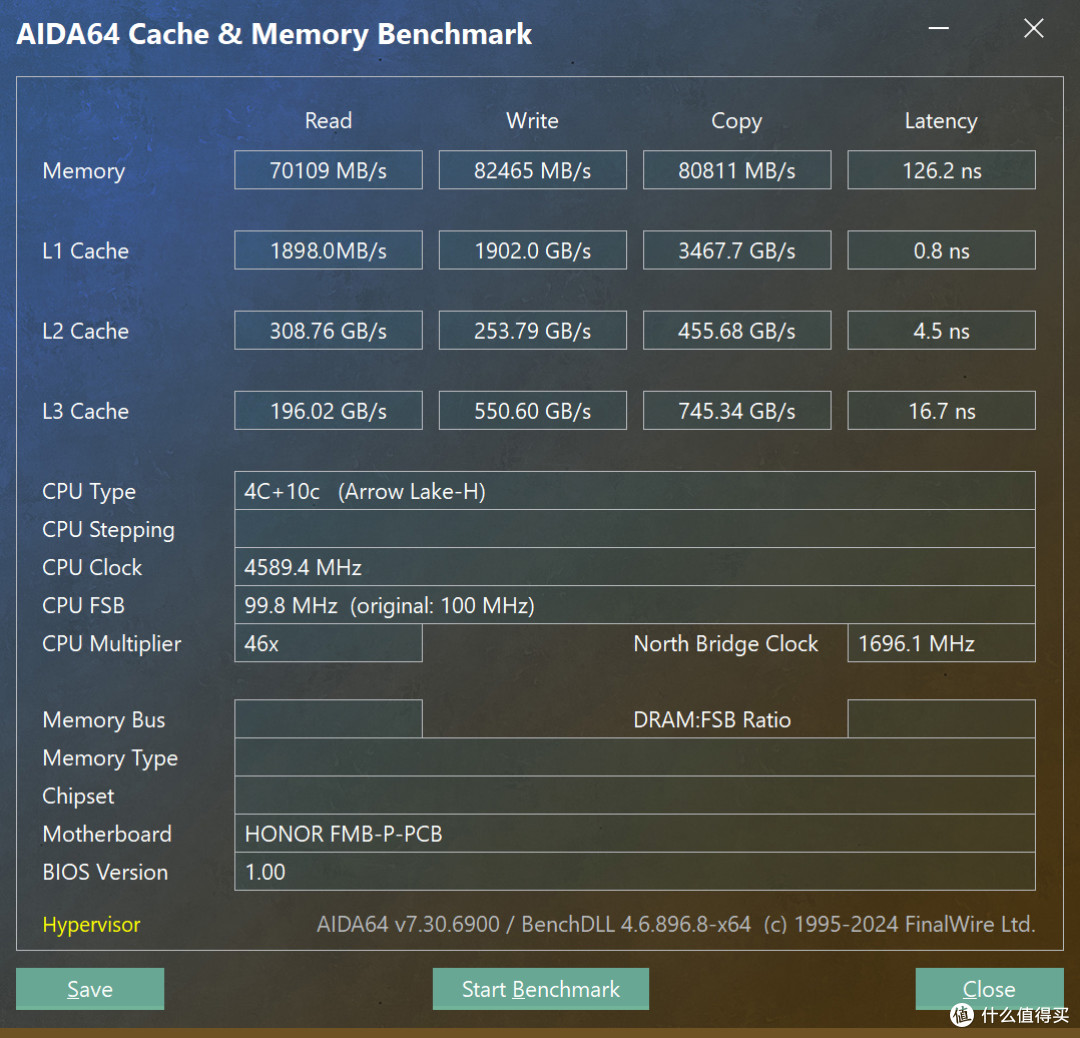Click the empty Chipset field
The image size is (1080, 1038).
pos(634,795)
